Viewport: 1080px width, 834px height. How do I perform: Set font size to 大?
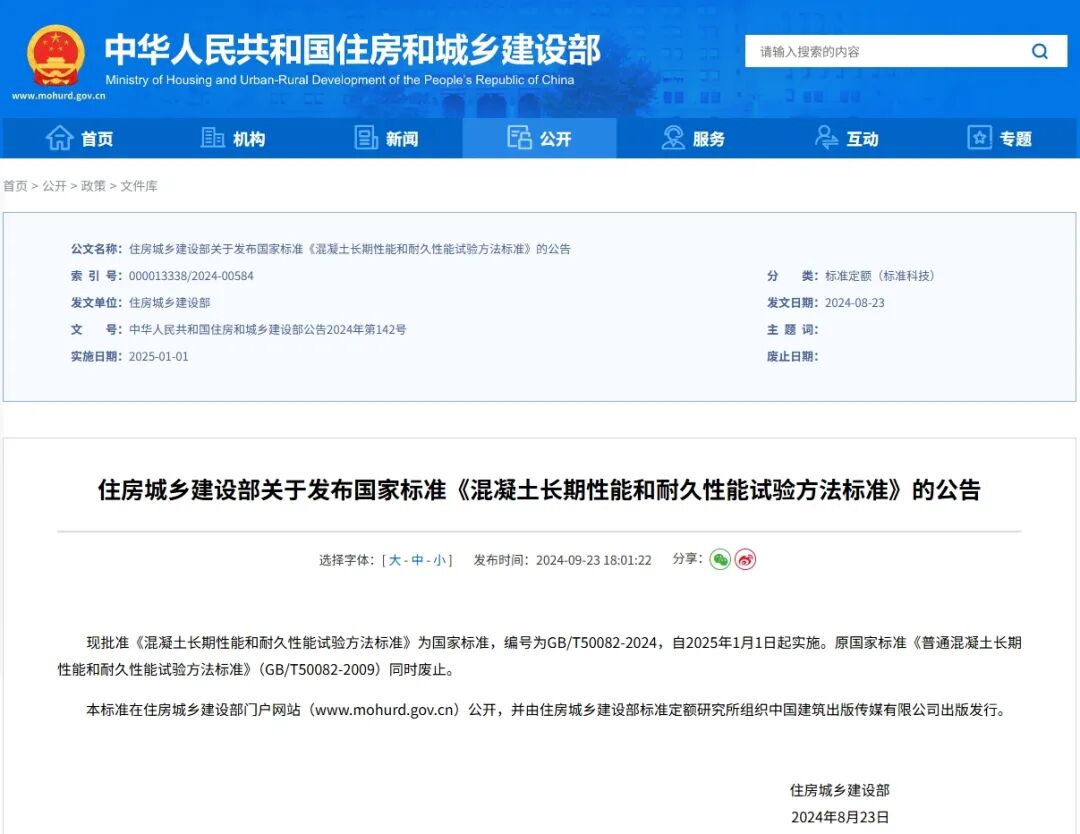click(395, 560)
